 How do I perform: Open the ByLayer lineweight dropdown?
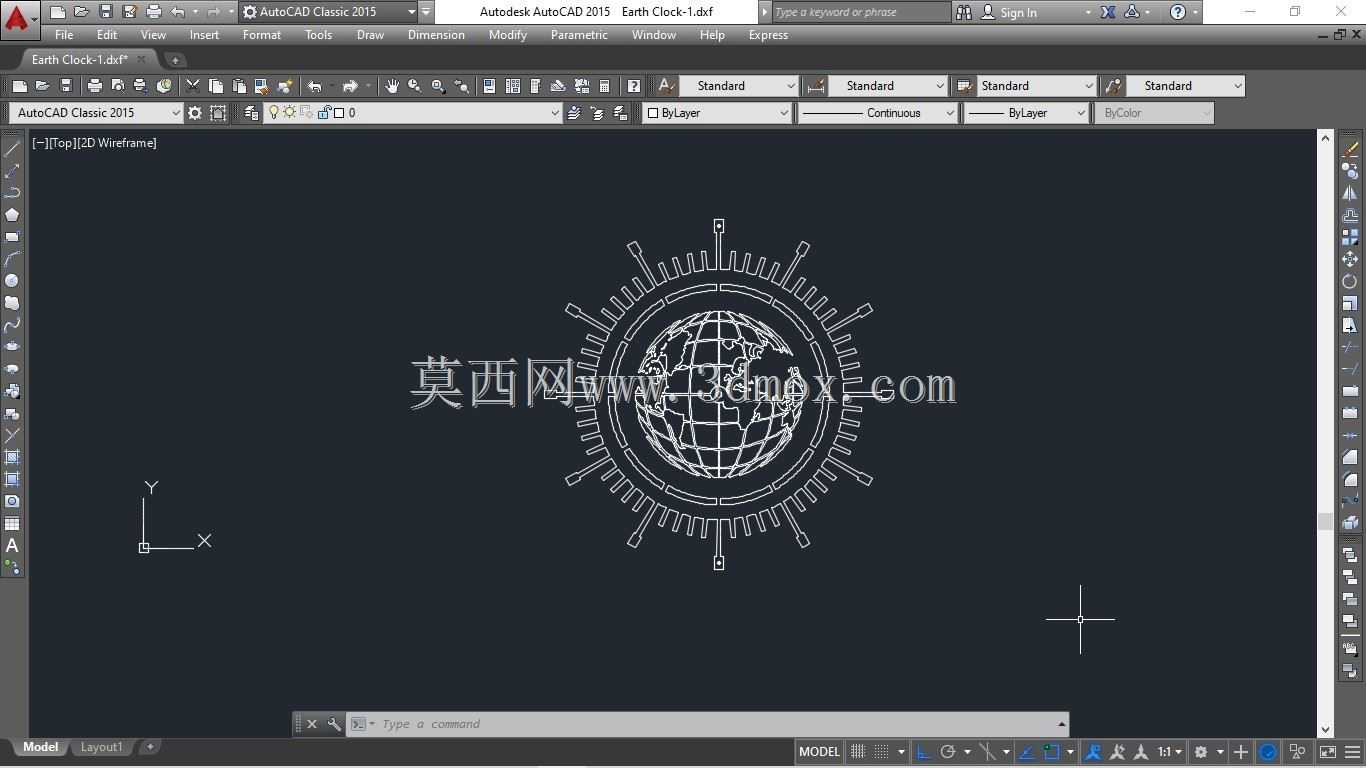(1081, 113)
